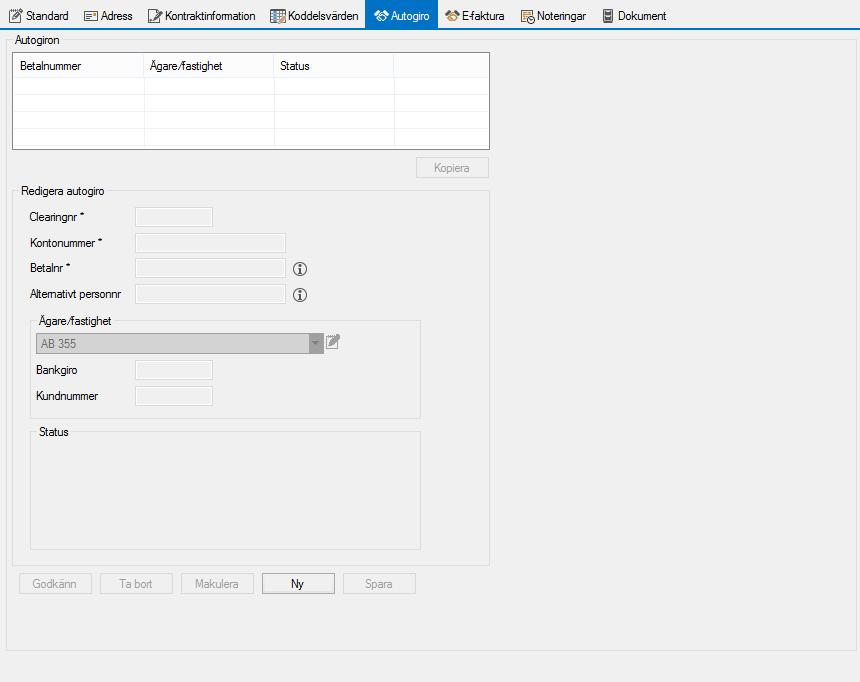The height and width of the screenshot is (682, 860).
Task: Click the Status column header
Action: pyautogui.click(x=333, y=66)
